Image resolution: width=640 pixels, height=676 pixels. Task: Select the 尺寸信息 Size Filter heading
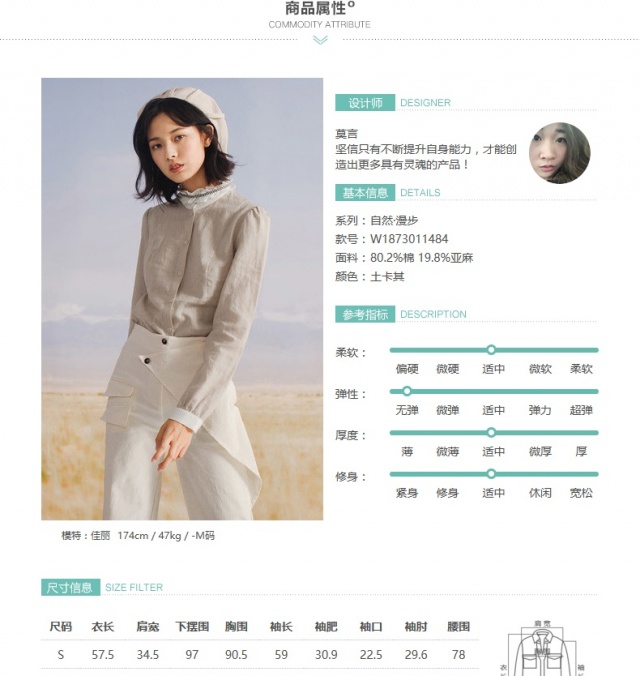click(x=71, y=587)
